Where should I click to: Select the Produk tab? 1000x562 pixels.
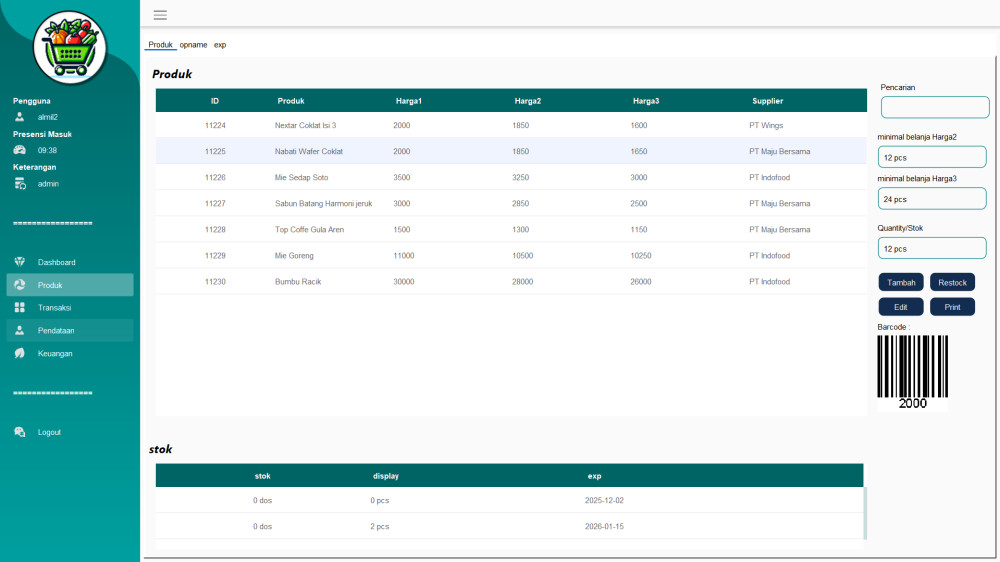(160, 45)
